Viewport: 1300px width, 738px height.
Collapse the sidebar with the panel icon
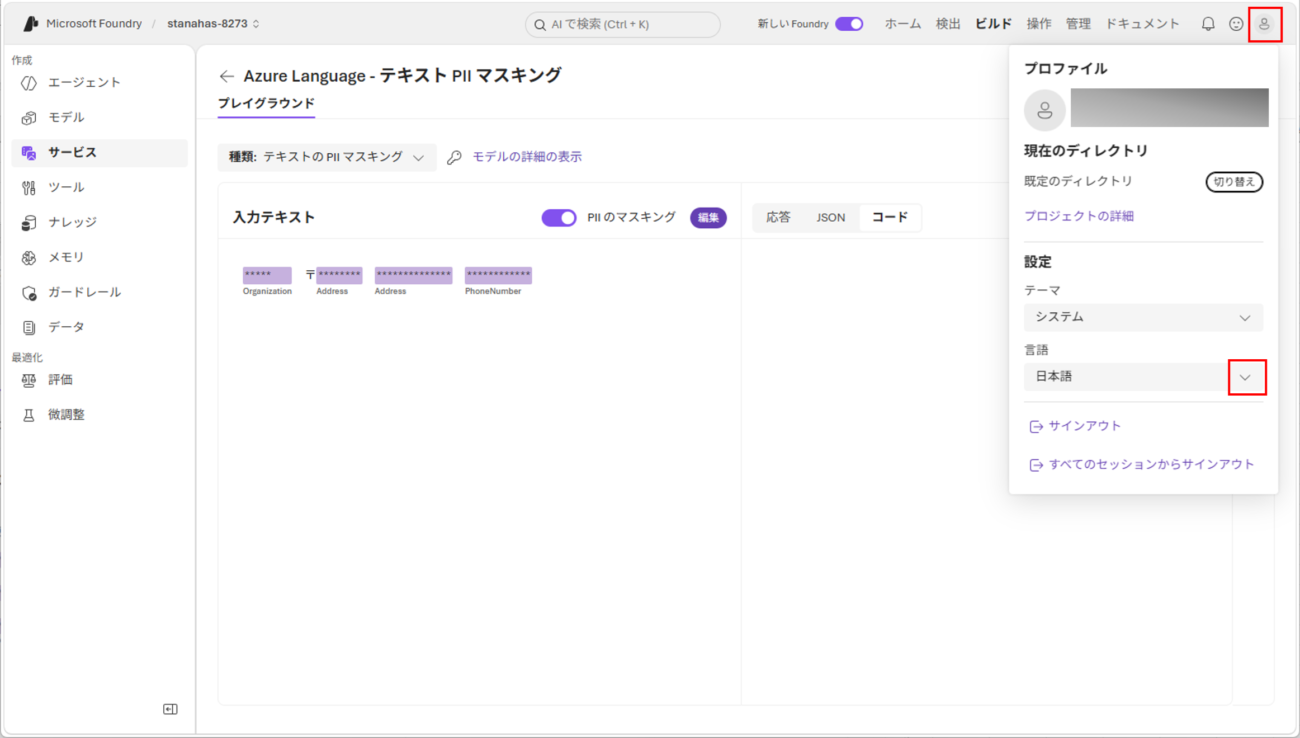click(170, 709)
